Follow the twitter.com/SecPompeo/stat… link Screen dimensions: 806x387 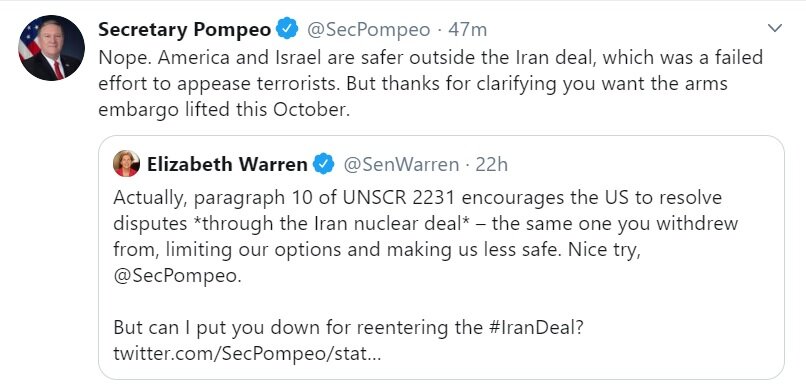click(x=247, y=354)
